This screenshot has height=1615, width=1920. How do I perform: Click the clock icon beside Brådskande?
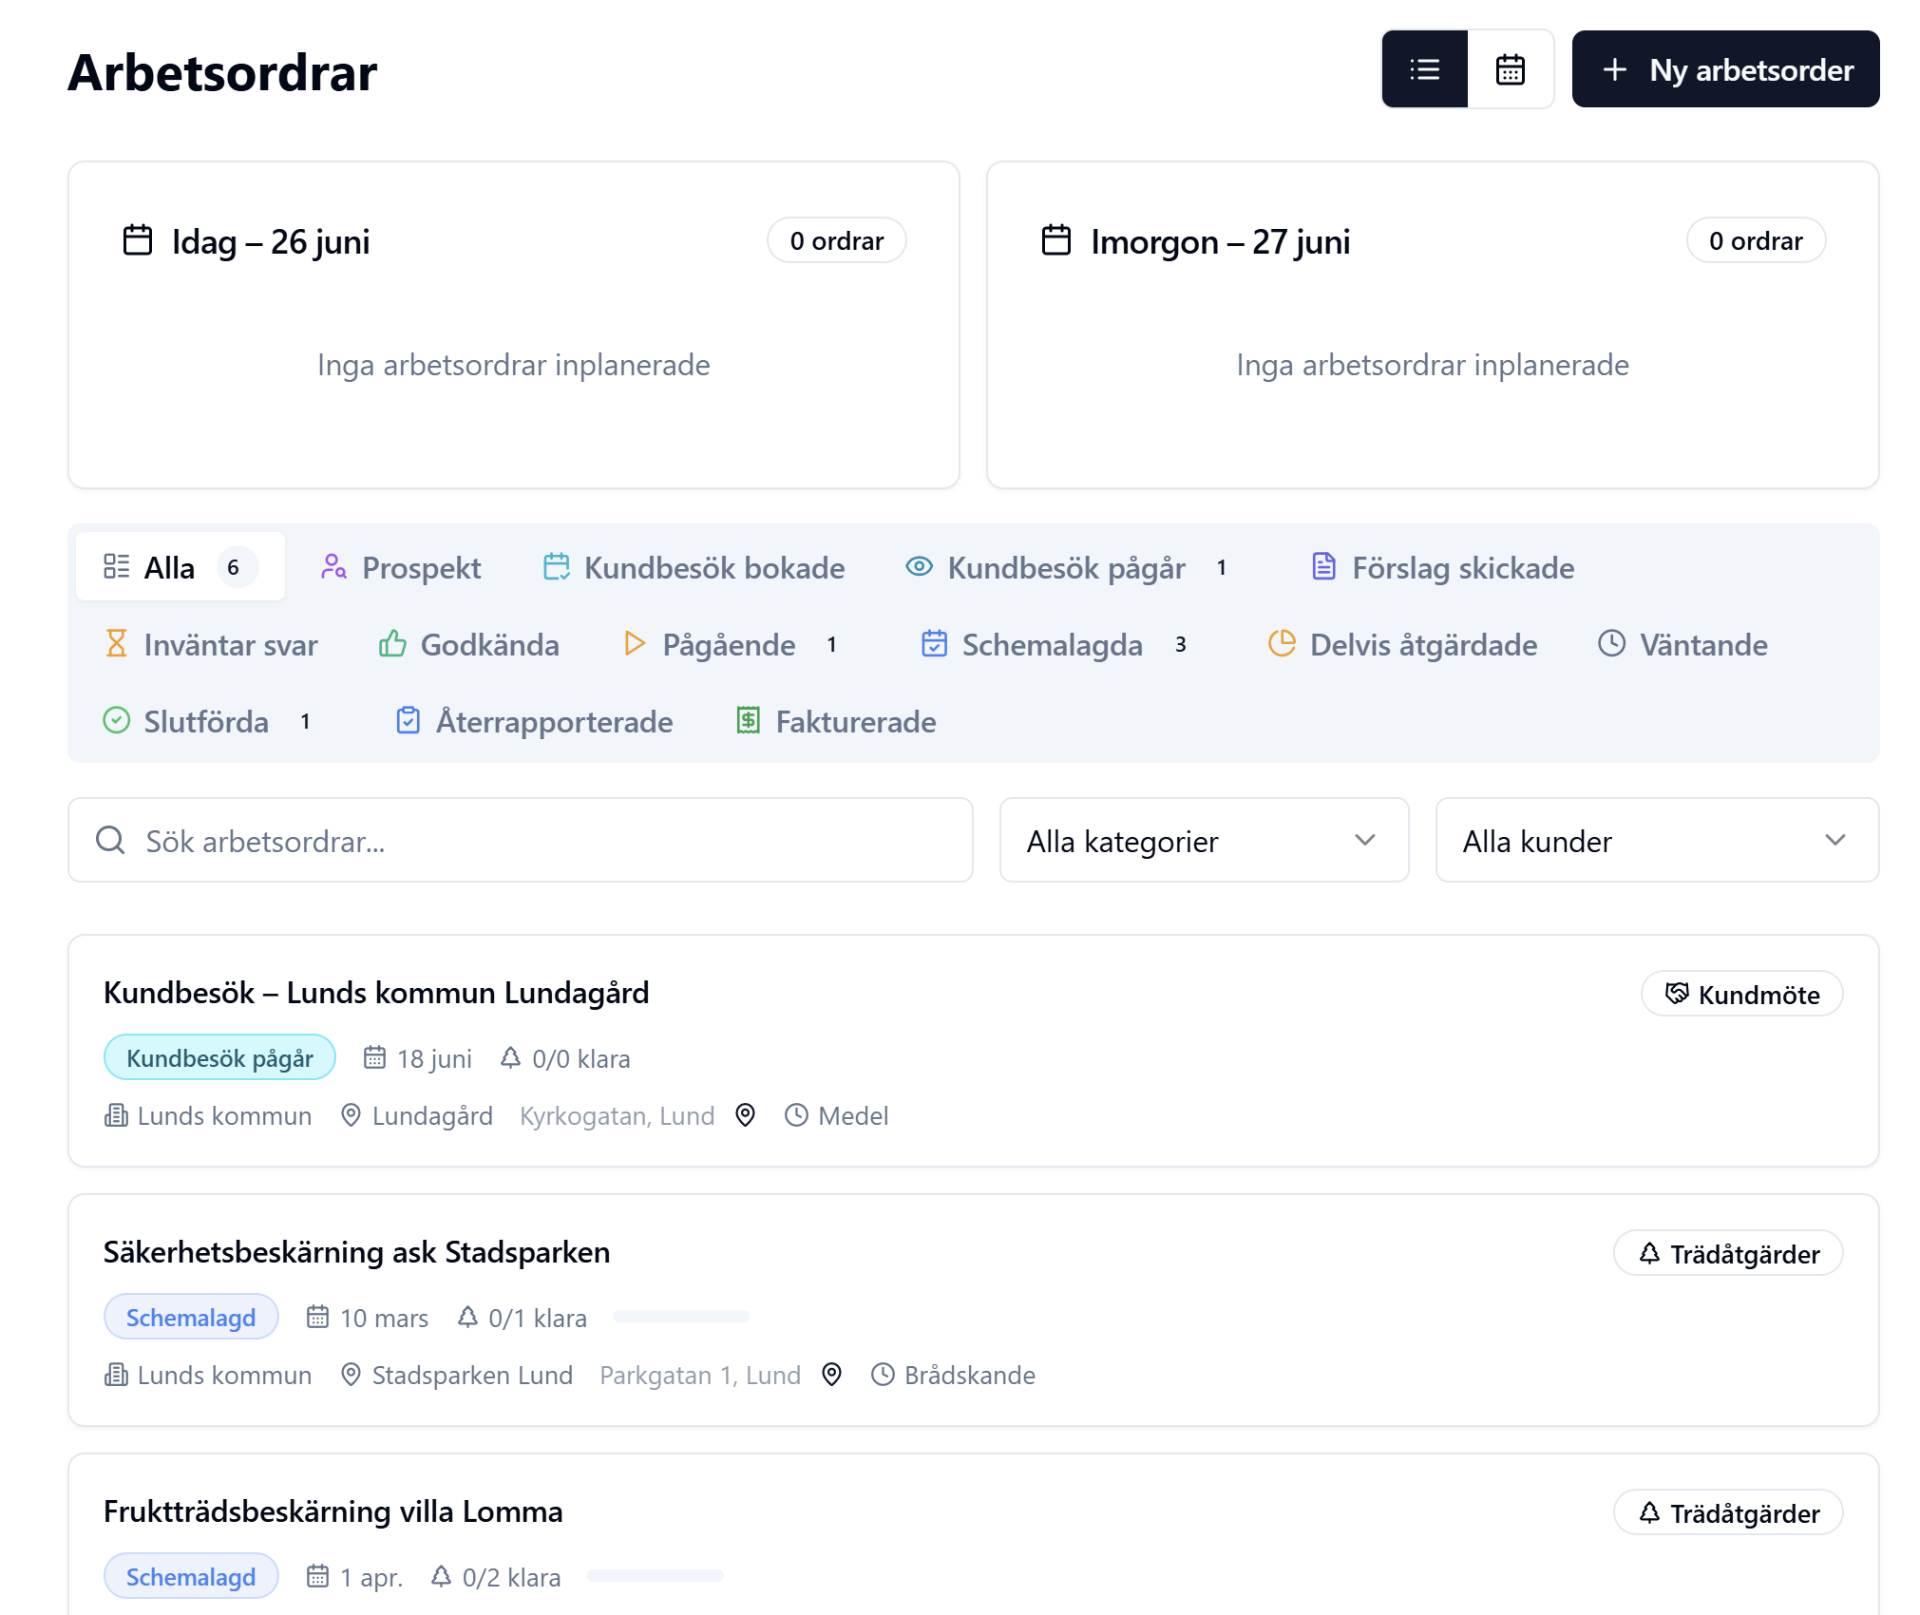tap(882, 1374)
